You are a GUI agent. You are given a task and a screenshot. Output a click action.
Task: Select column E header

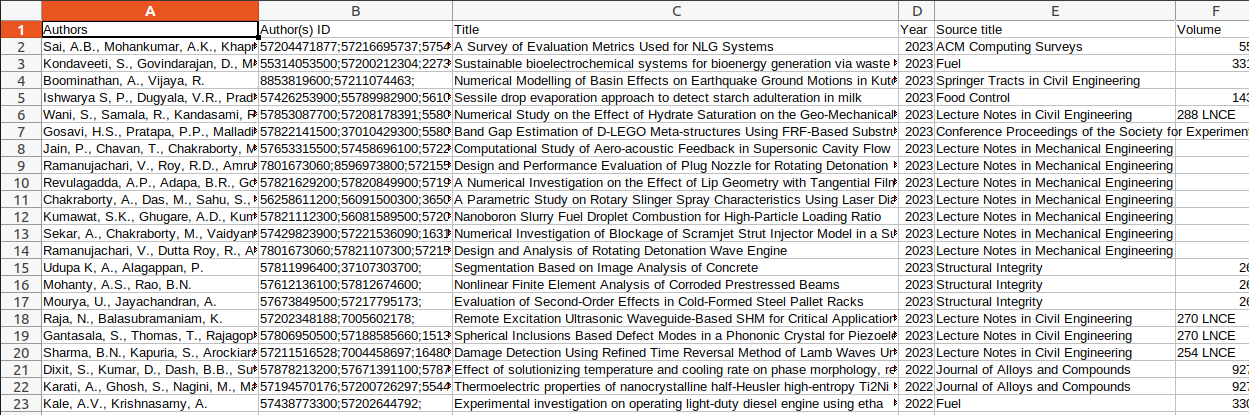(1054, 11)
